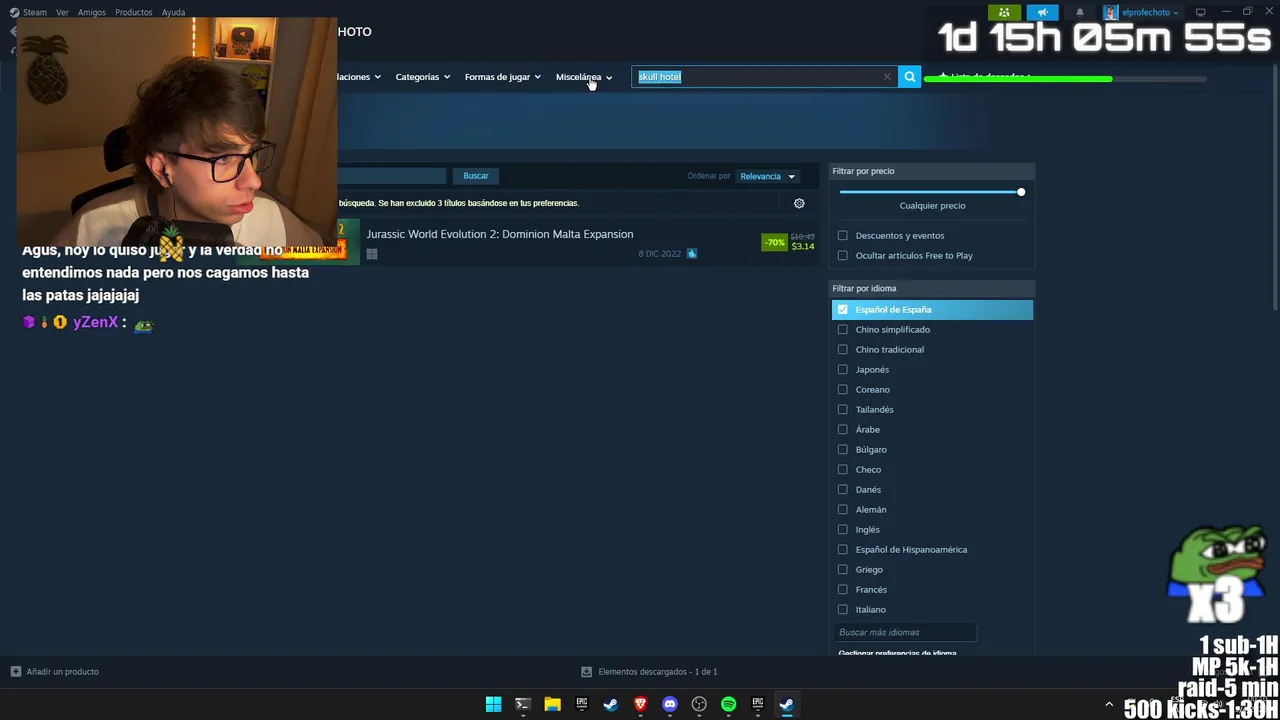Open search preferences gear icon

[799, 203]
